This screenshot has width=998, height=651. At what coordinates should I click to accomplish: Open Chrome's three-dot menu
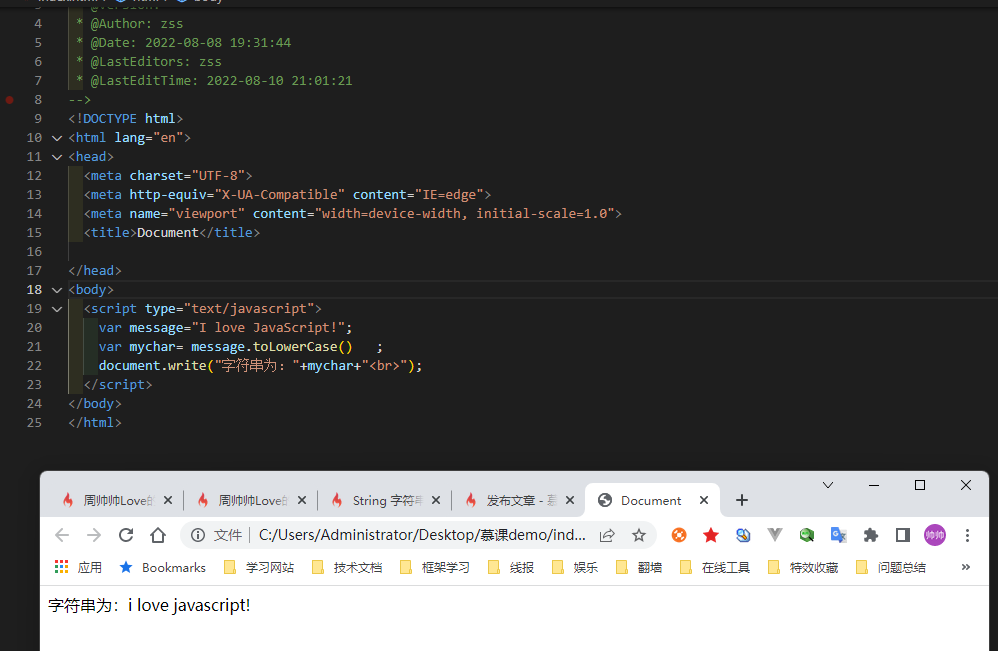(967, 535)
